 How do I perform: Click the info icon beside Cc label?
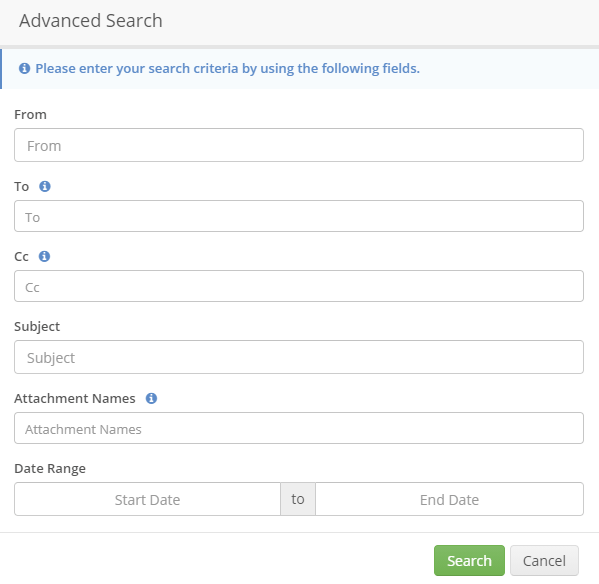coord(44,256)
